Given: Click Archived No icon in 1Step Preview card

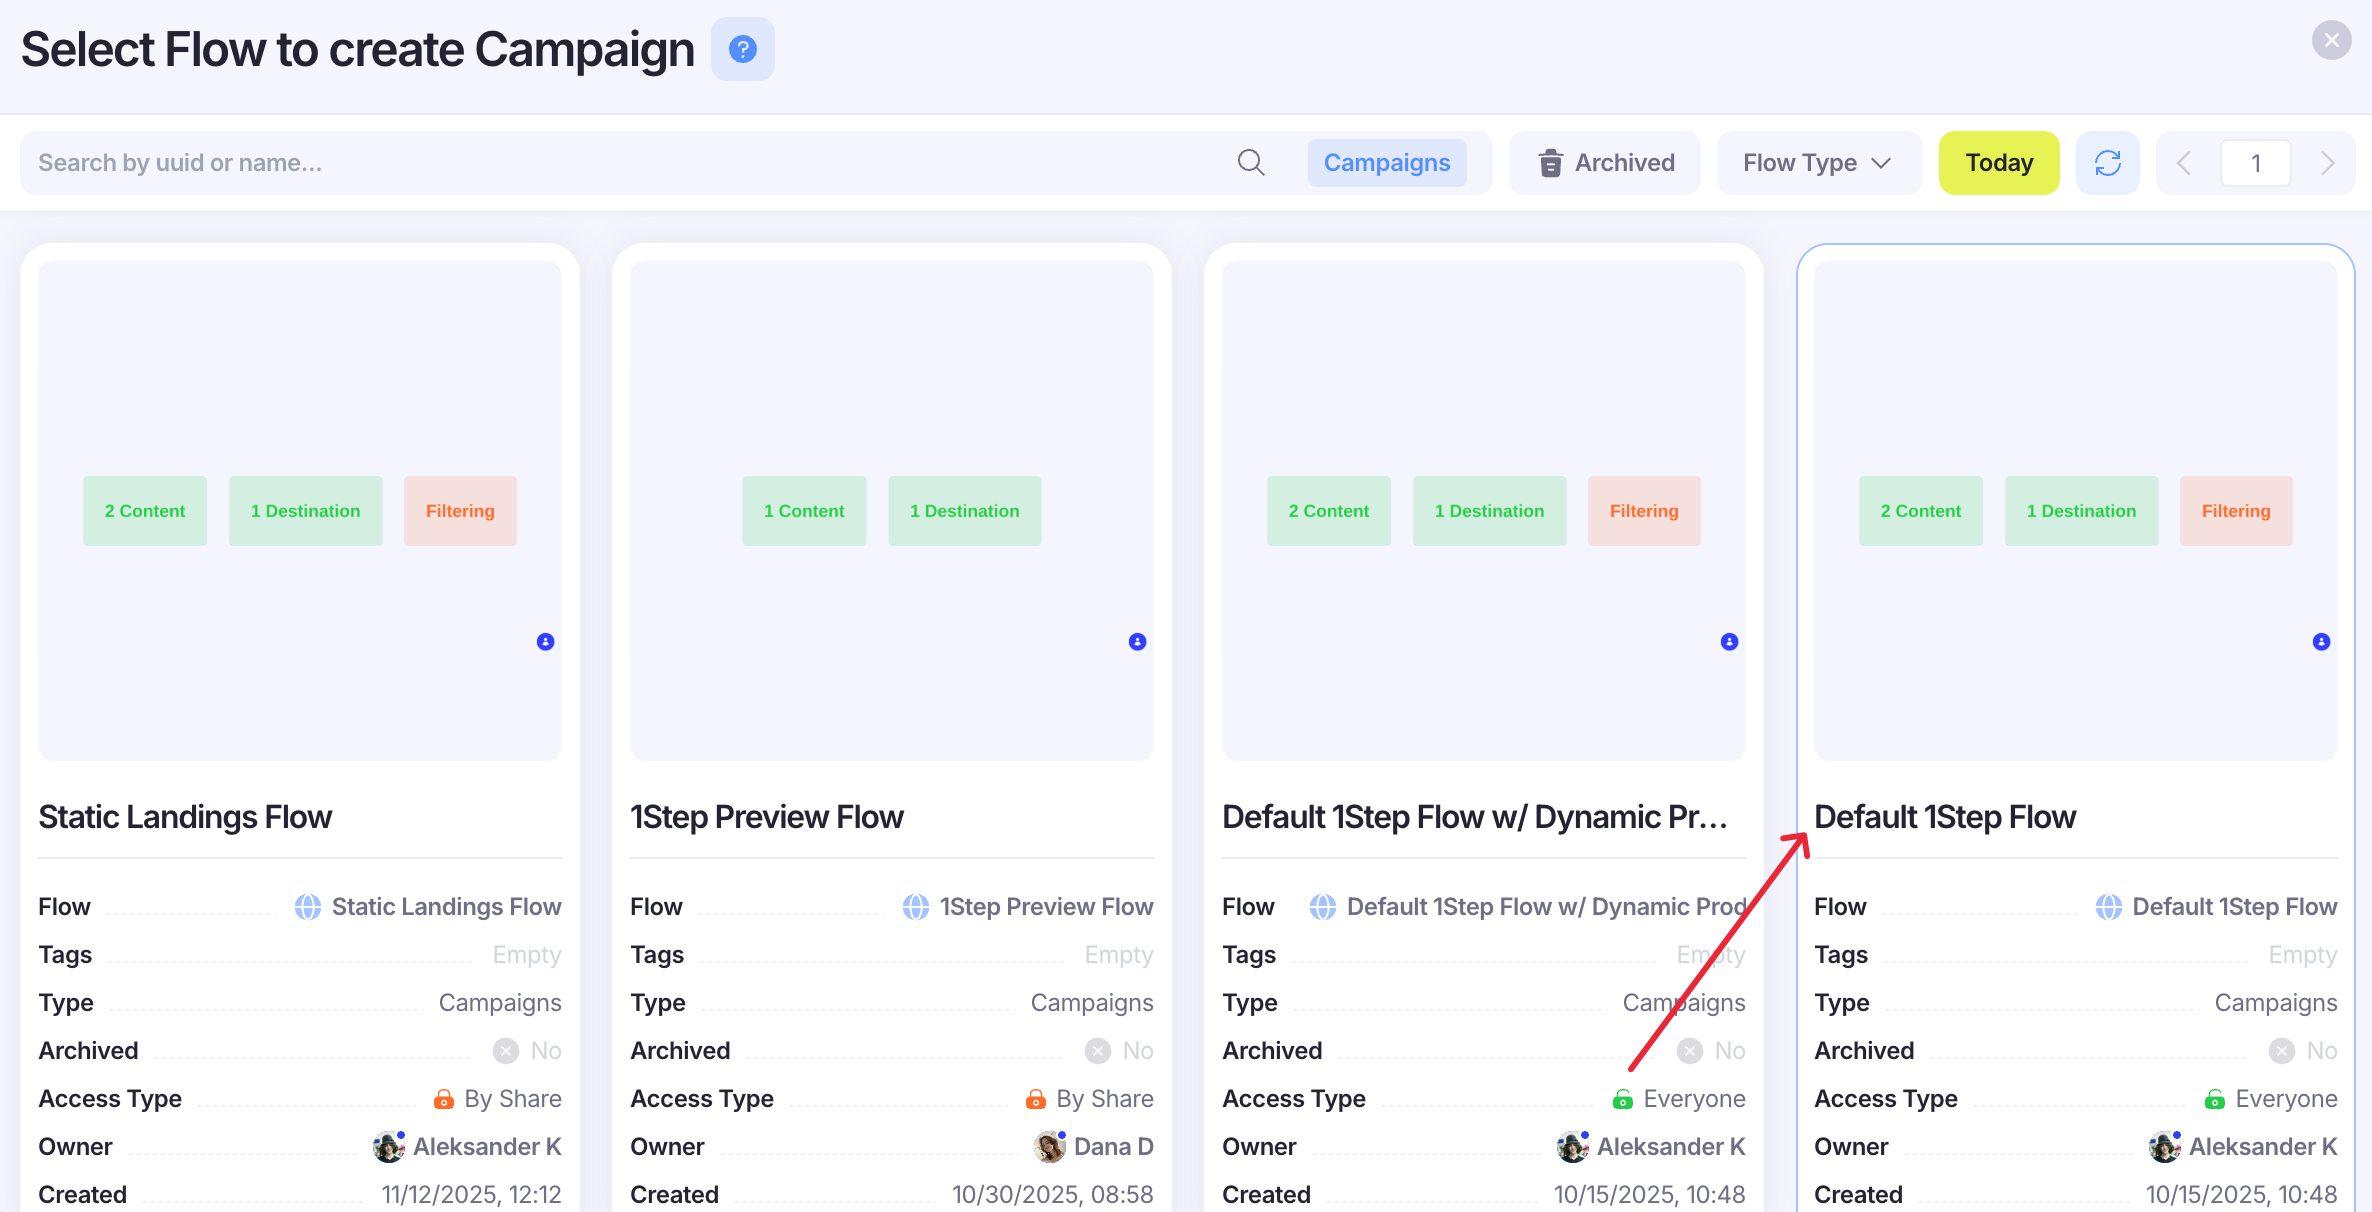Looking at the screenshot, I should coord(1098,1051).
